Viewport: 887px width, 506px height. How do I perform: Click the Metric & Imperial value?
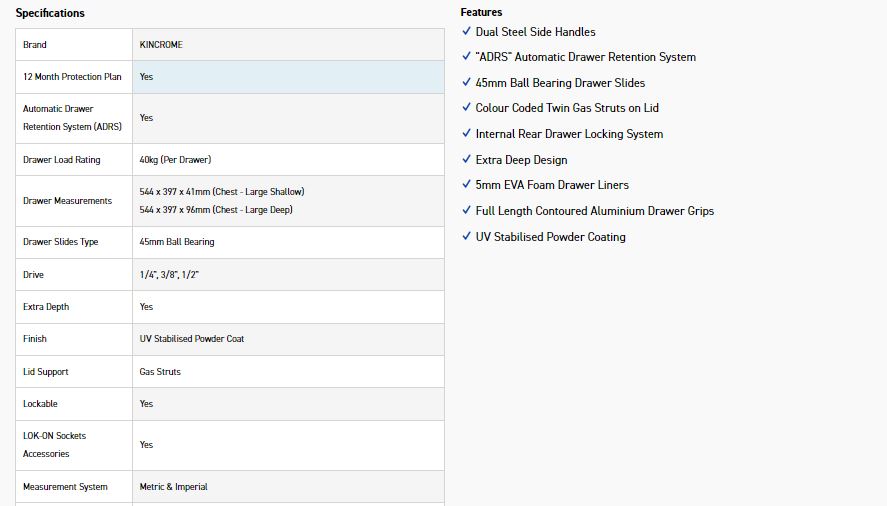coord(173,487)
